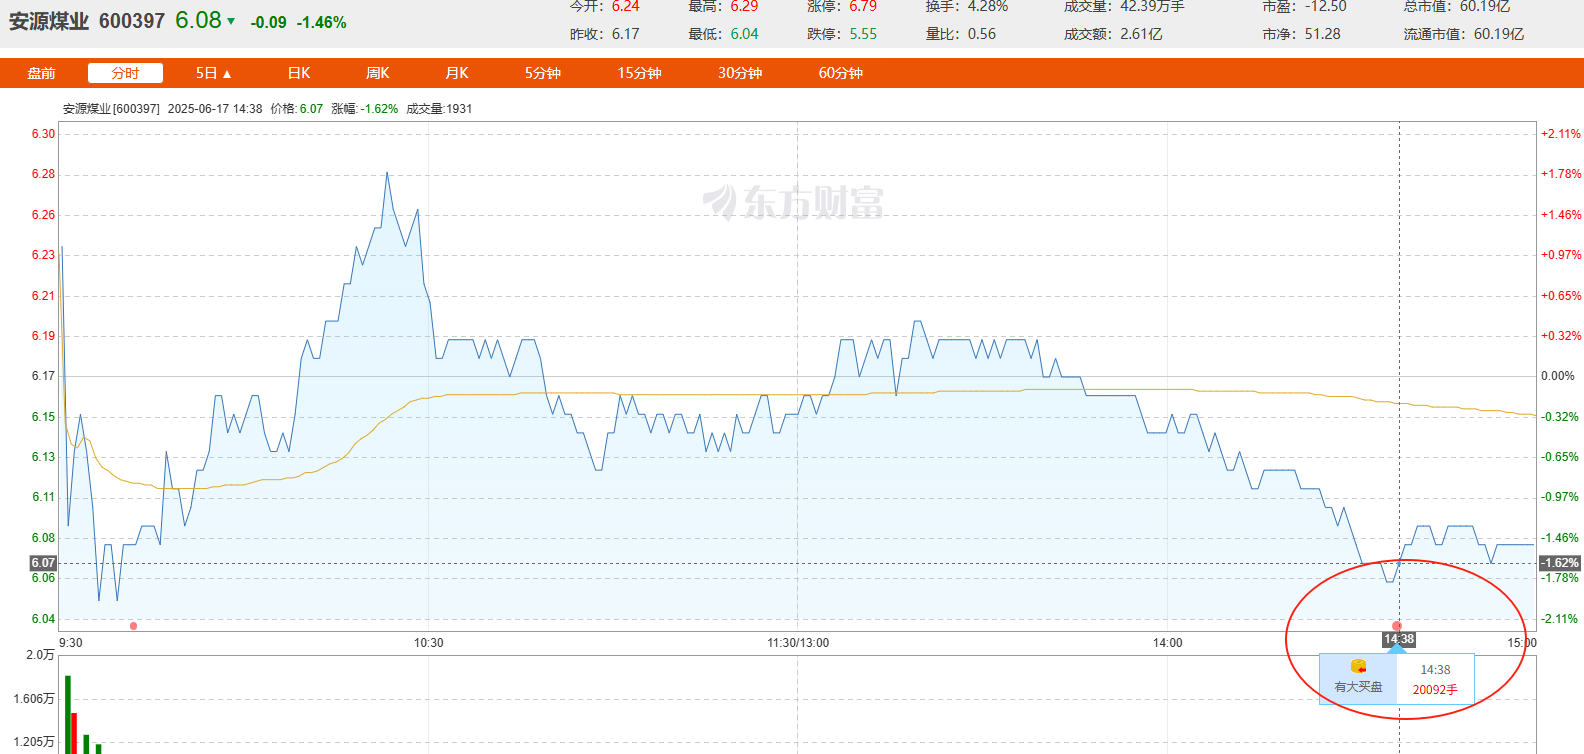Click the 跌停 value 5.55
Viewport: 1584px width, 754px height.
click(863, 34)
